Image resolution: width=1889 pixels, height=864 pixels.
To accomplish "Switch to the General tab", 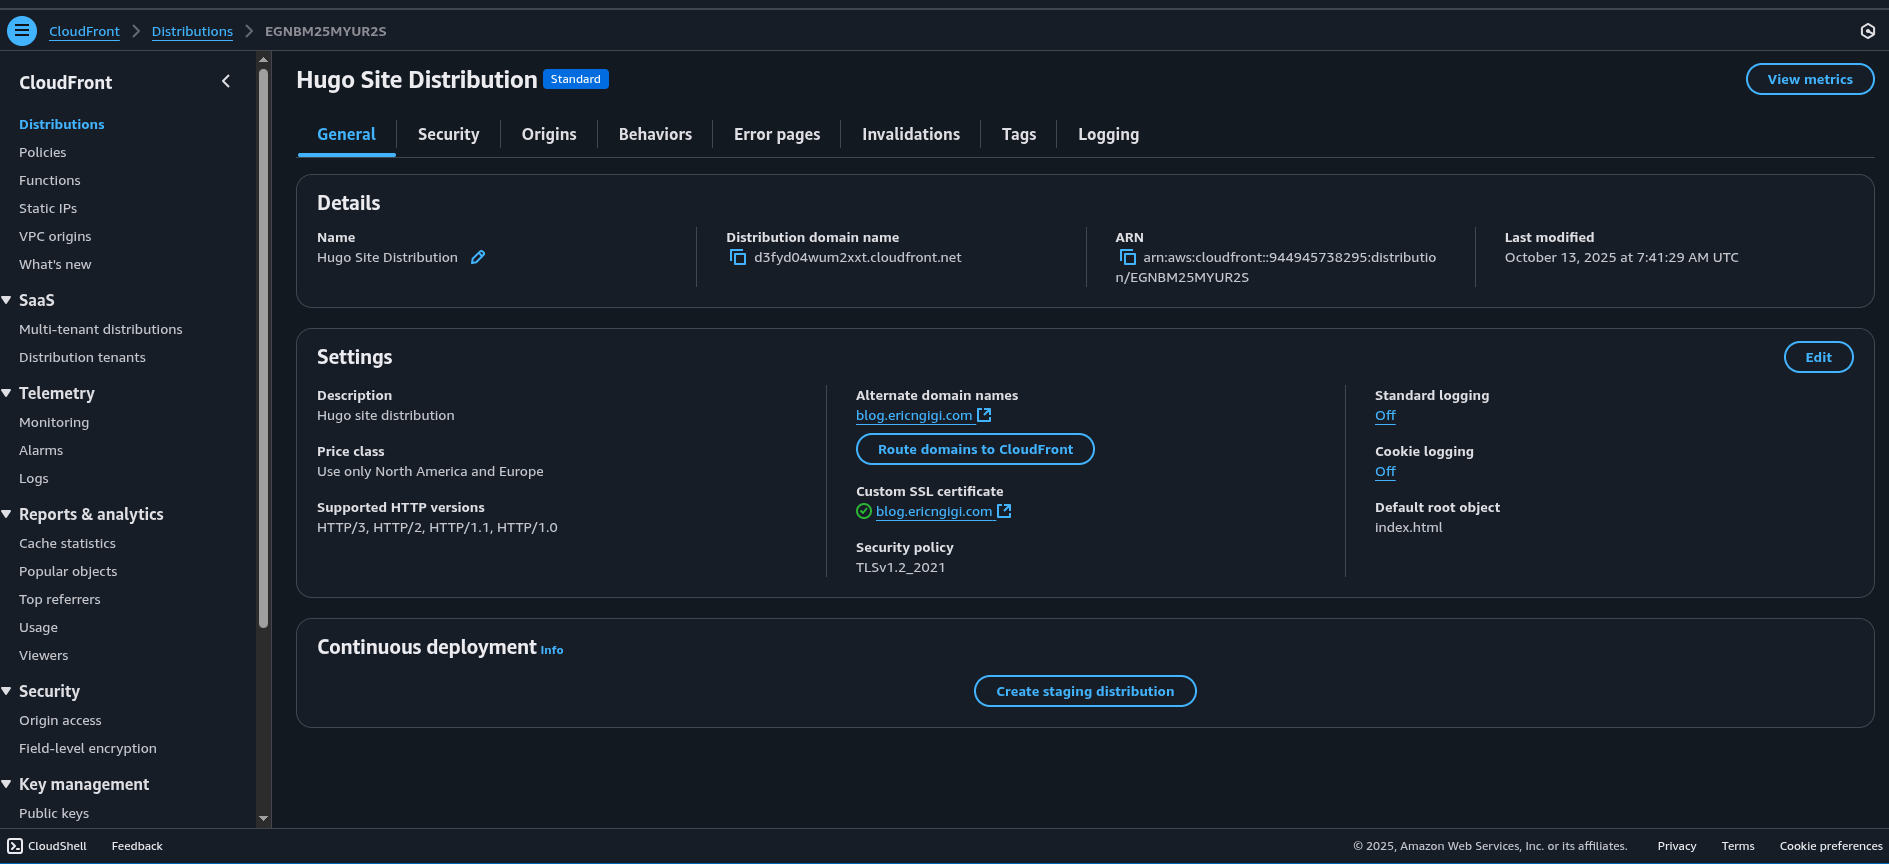I will click(346, 134).
